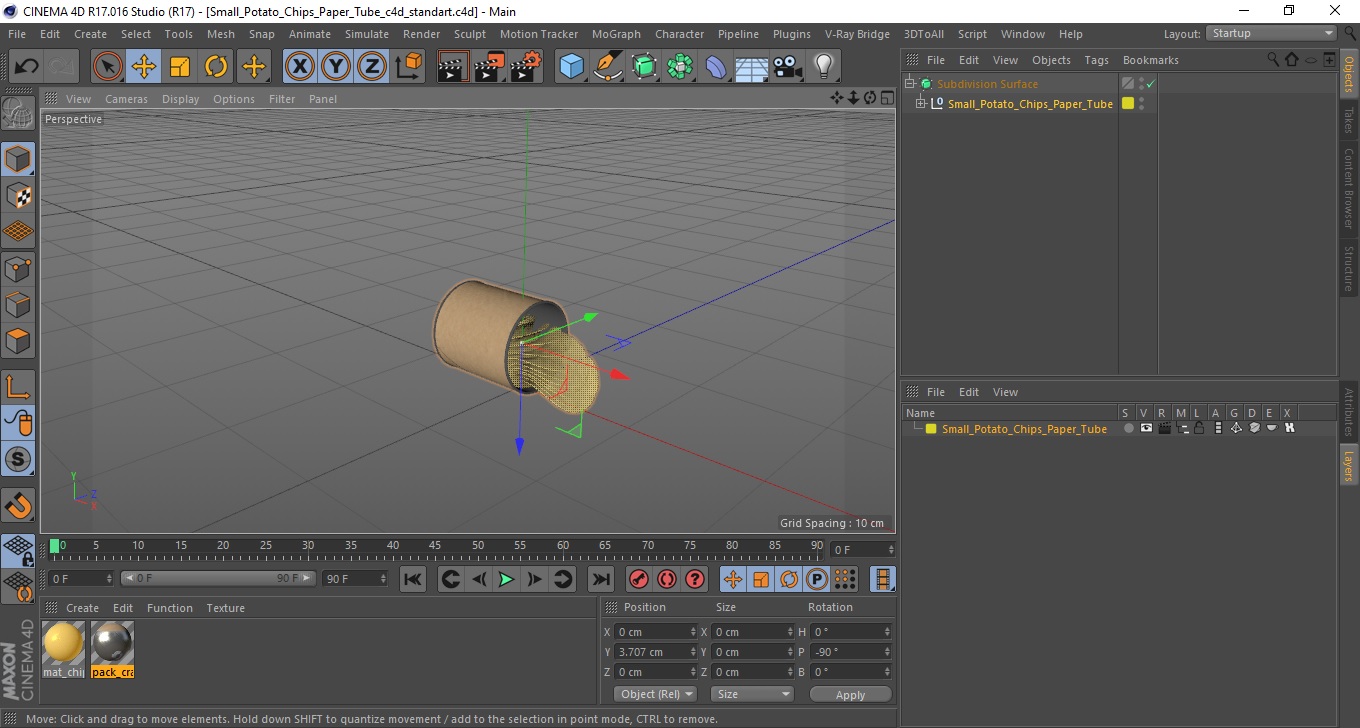Enable the Axis tool
This screenshot has height=728, width=1360.
18,386
